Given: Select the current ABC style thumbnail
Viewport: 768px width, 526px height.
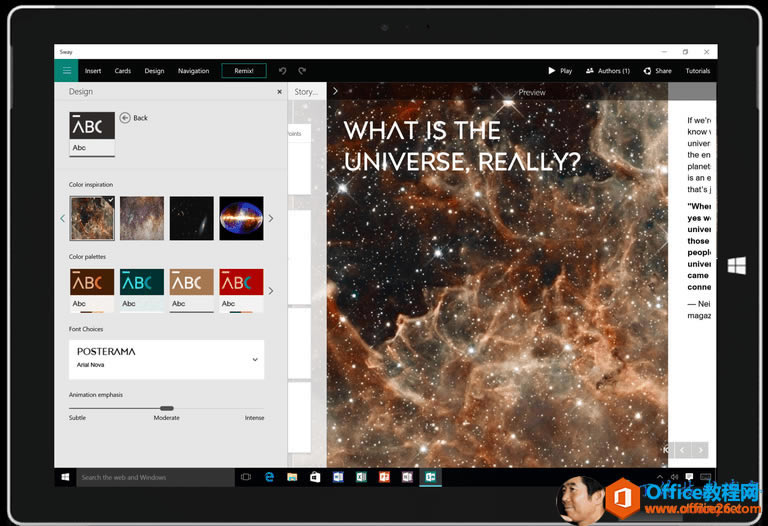Looking at the screenshot, I should point(92,134).
